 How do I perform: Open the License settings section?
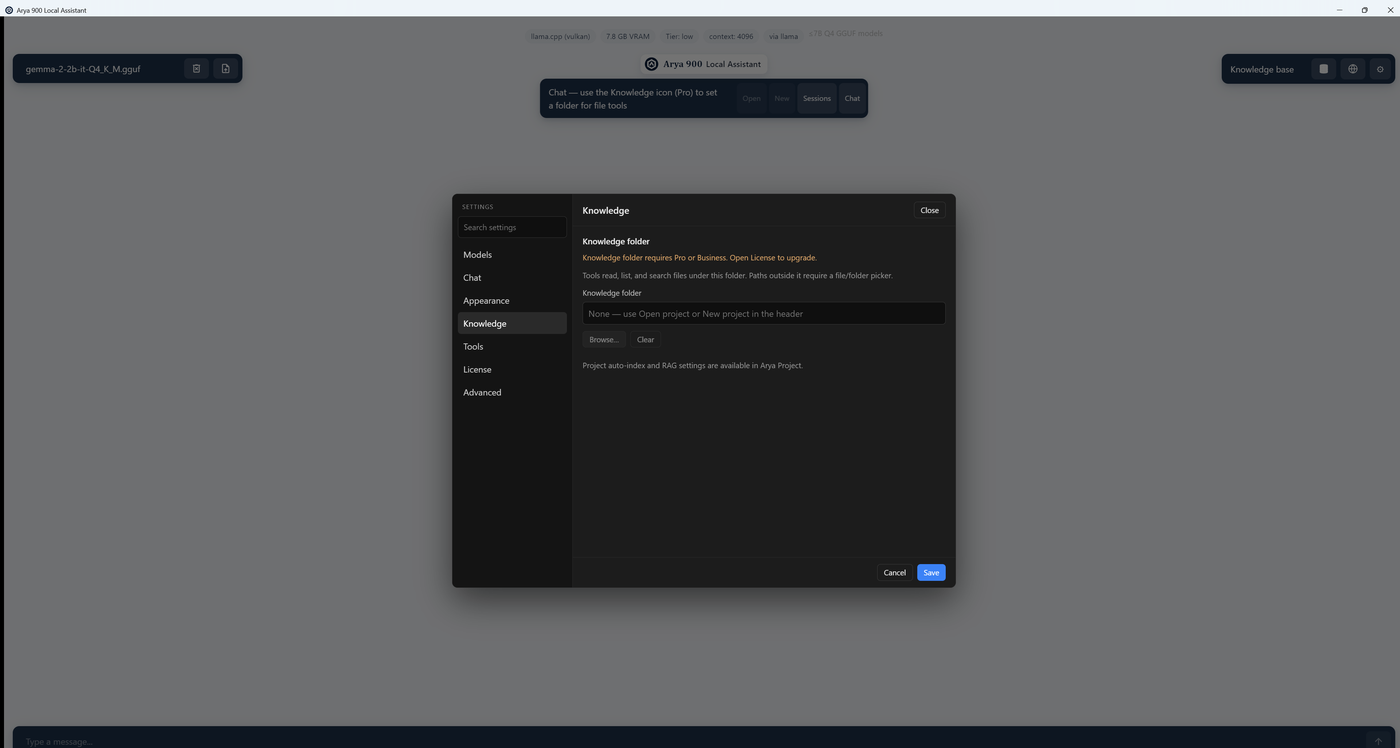click(x=512, y=370)
